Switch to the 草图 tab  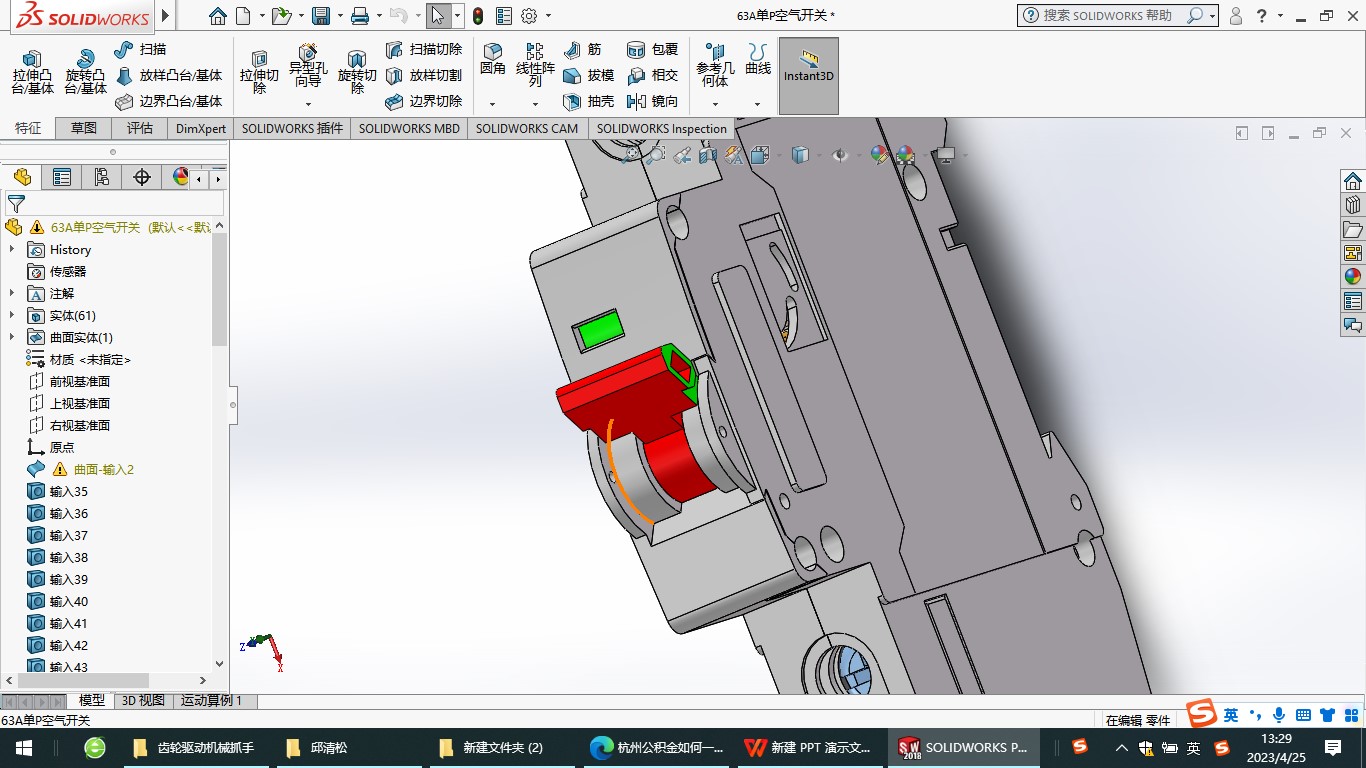pos(84,128)
